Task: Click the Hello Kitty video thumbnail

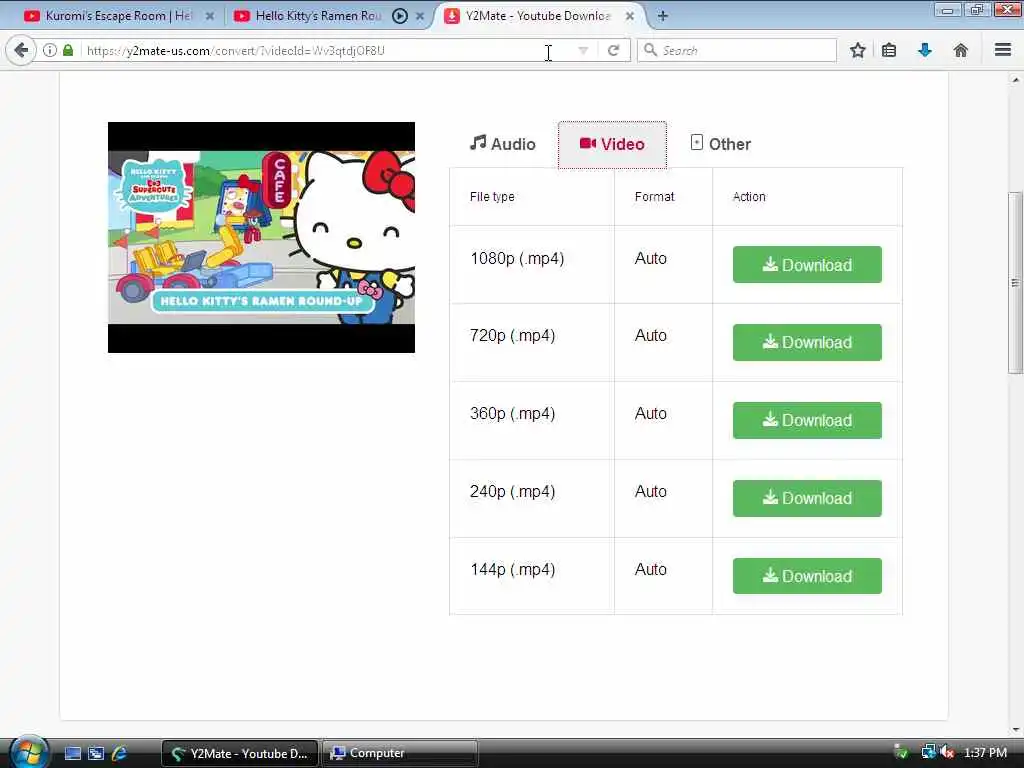Action: click(x=261, y=237)
